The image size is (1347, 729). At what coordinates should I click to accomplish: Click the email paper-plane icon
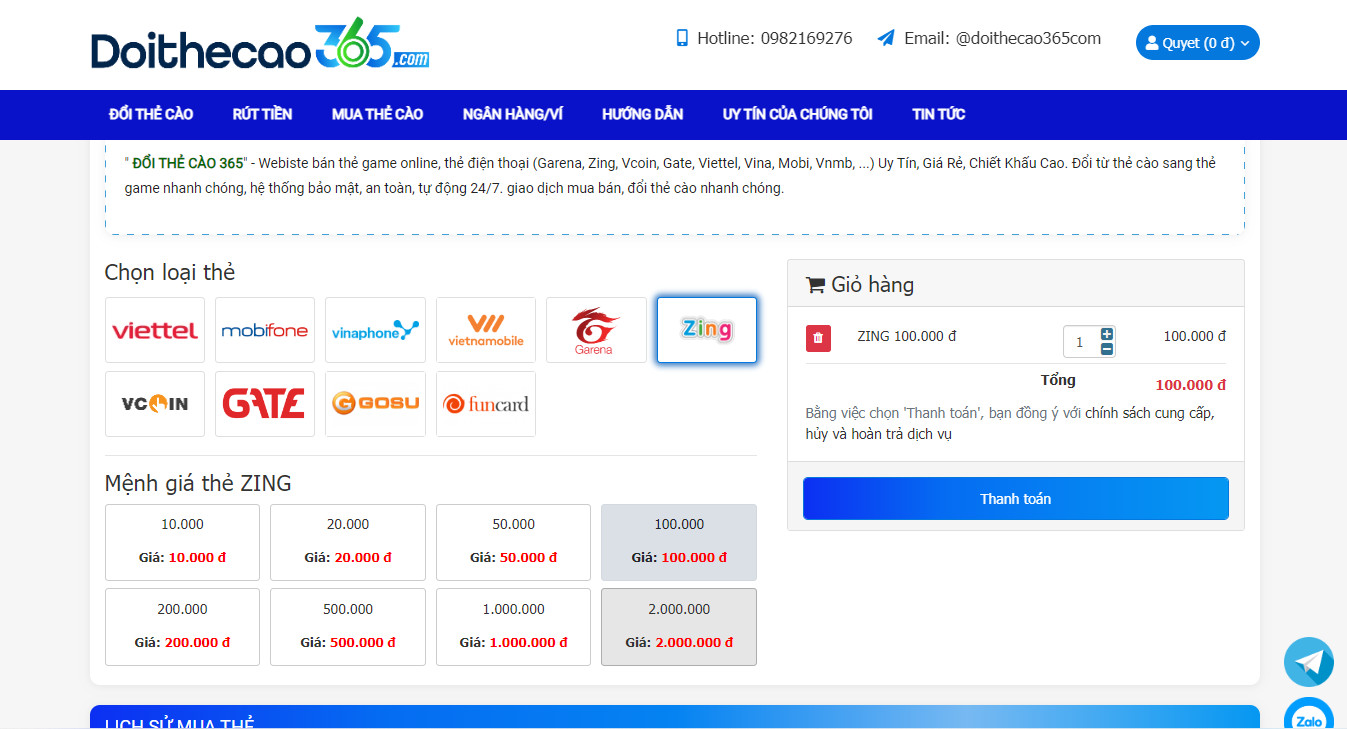886,38
